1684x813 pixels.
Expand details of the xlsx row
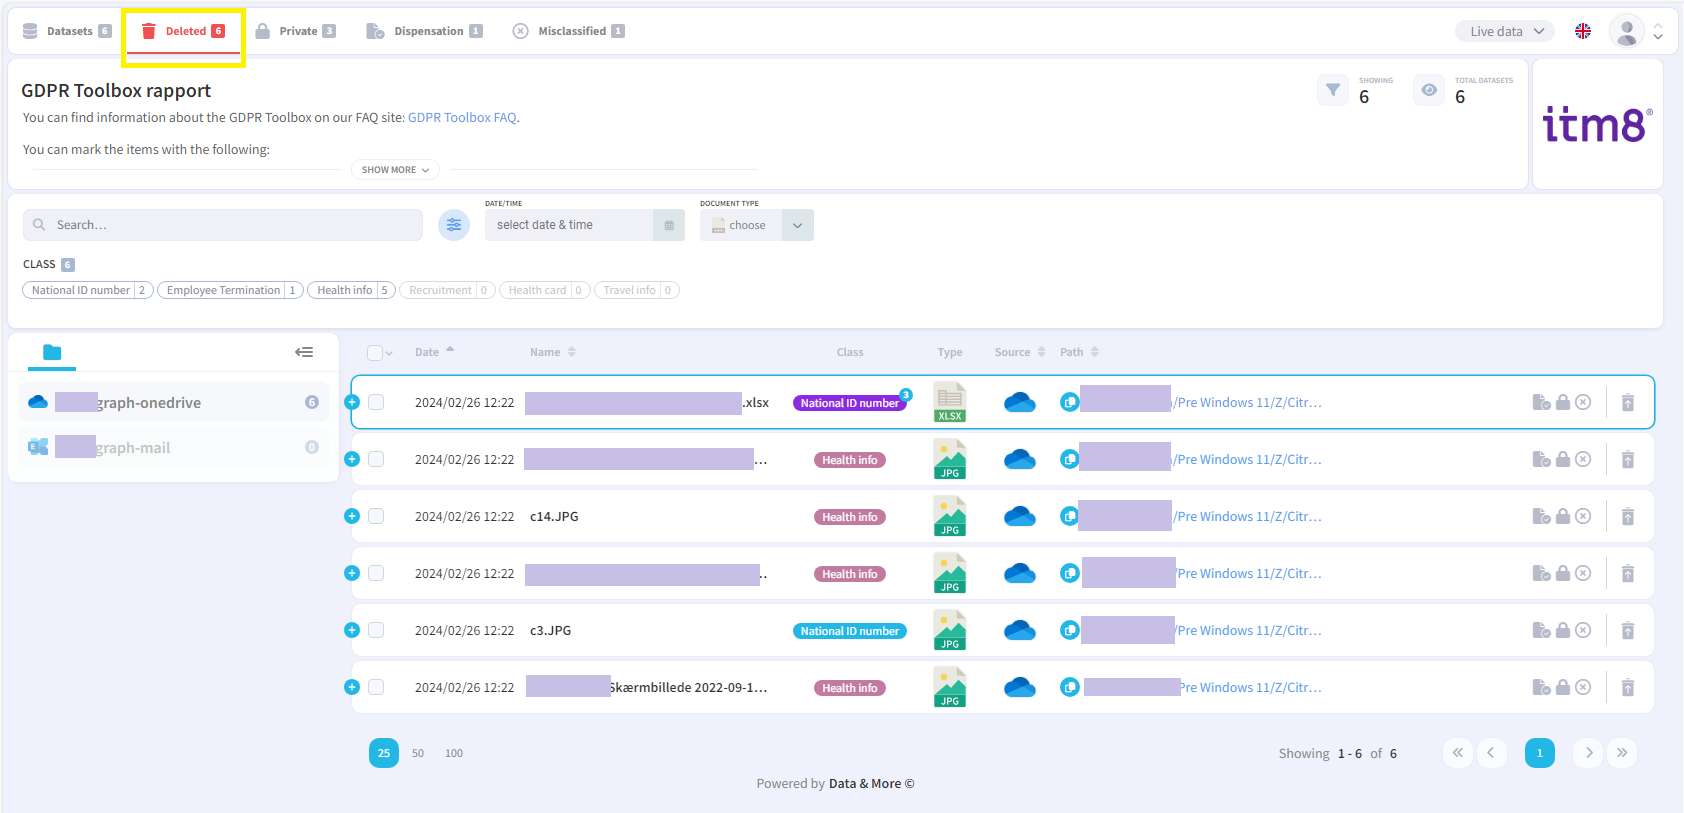click(351, 402)
